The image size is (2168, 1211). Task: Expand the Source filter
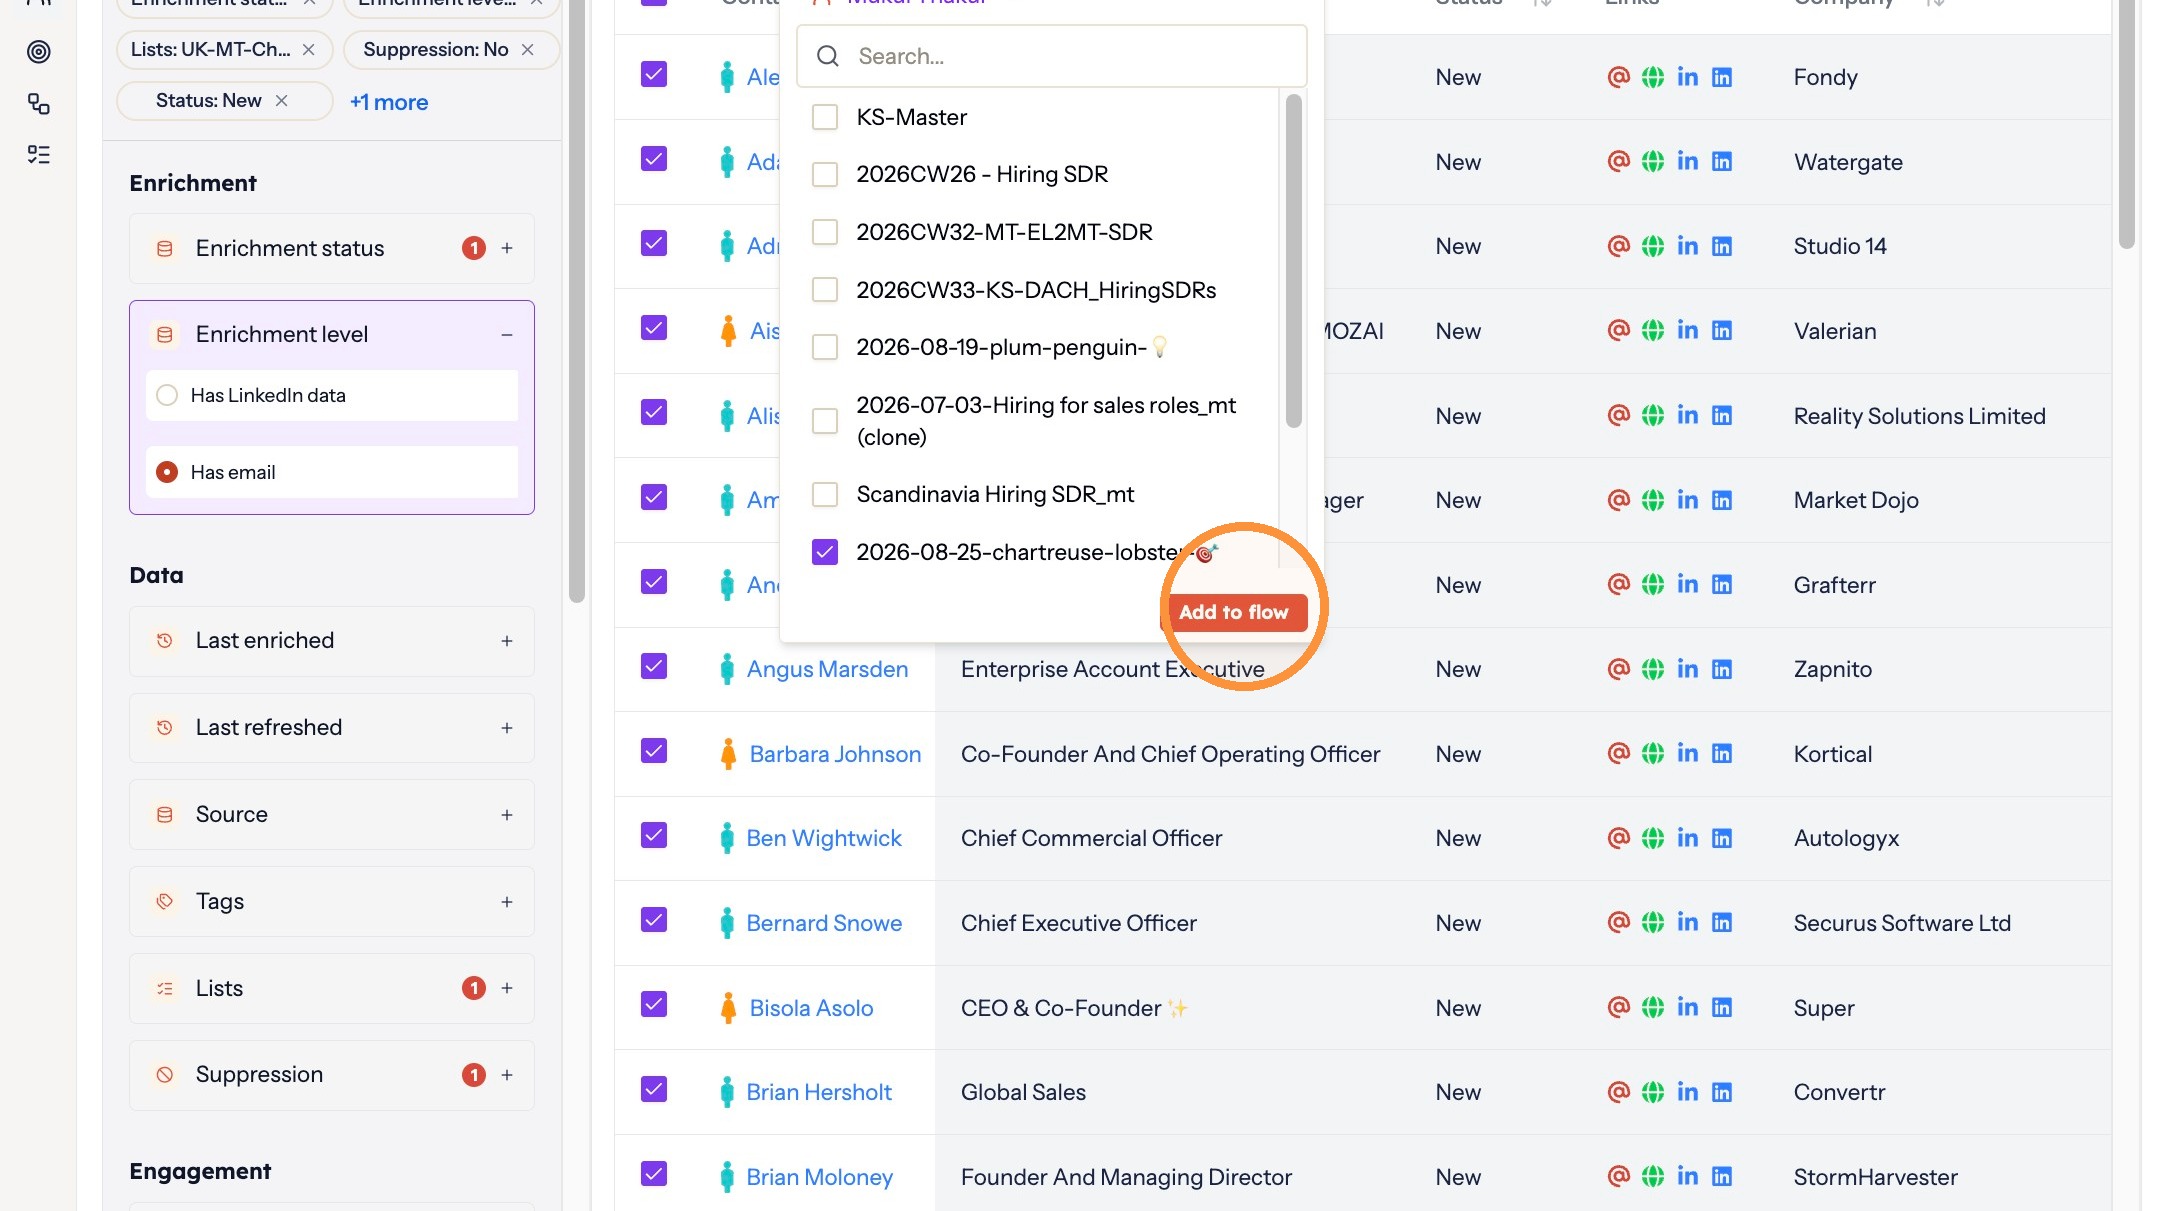click(x=507, y=815)
